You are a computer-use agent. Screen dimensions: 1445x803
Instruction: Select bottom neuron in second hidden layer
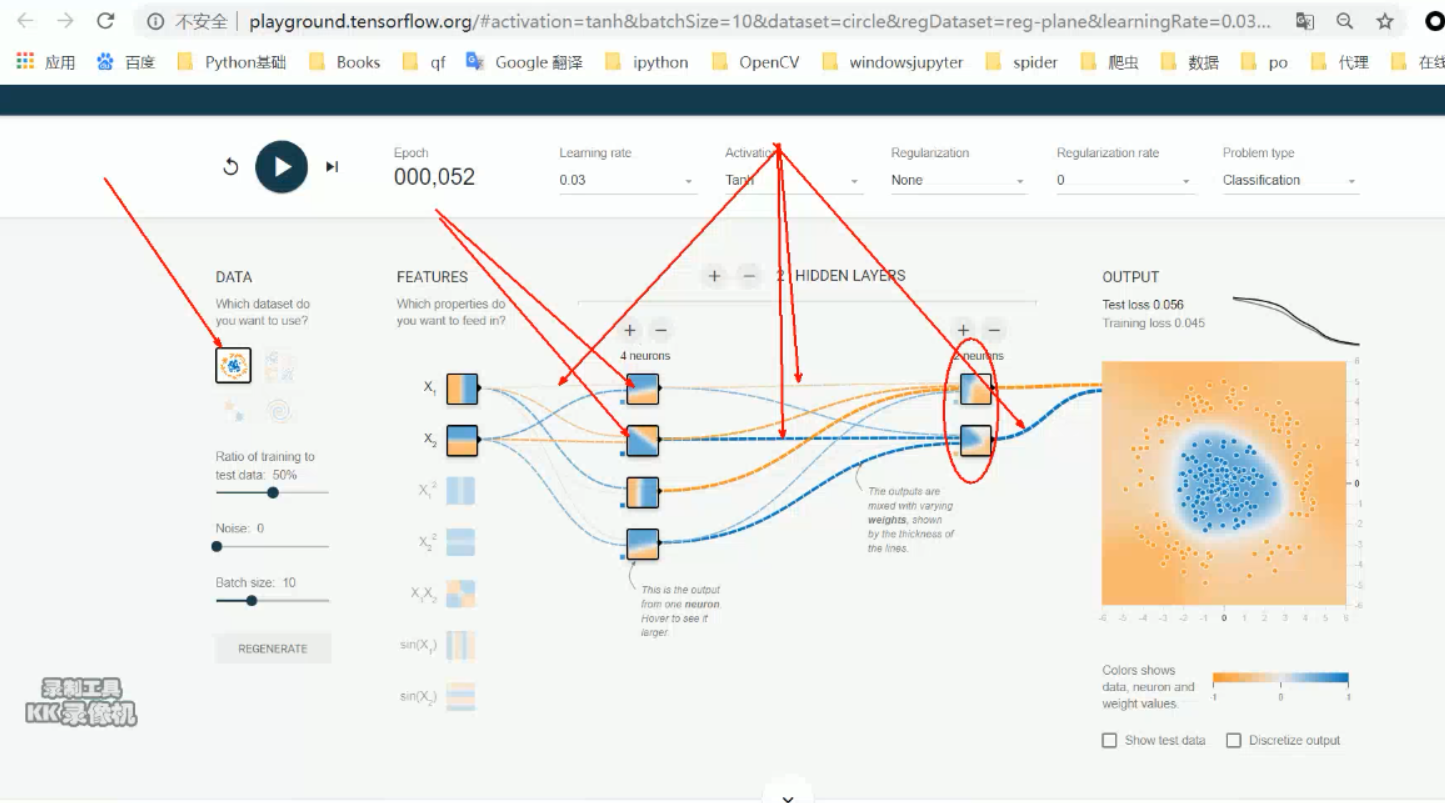click(976, 441)
